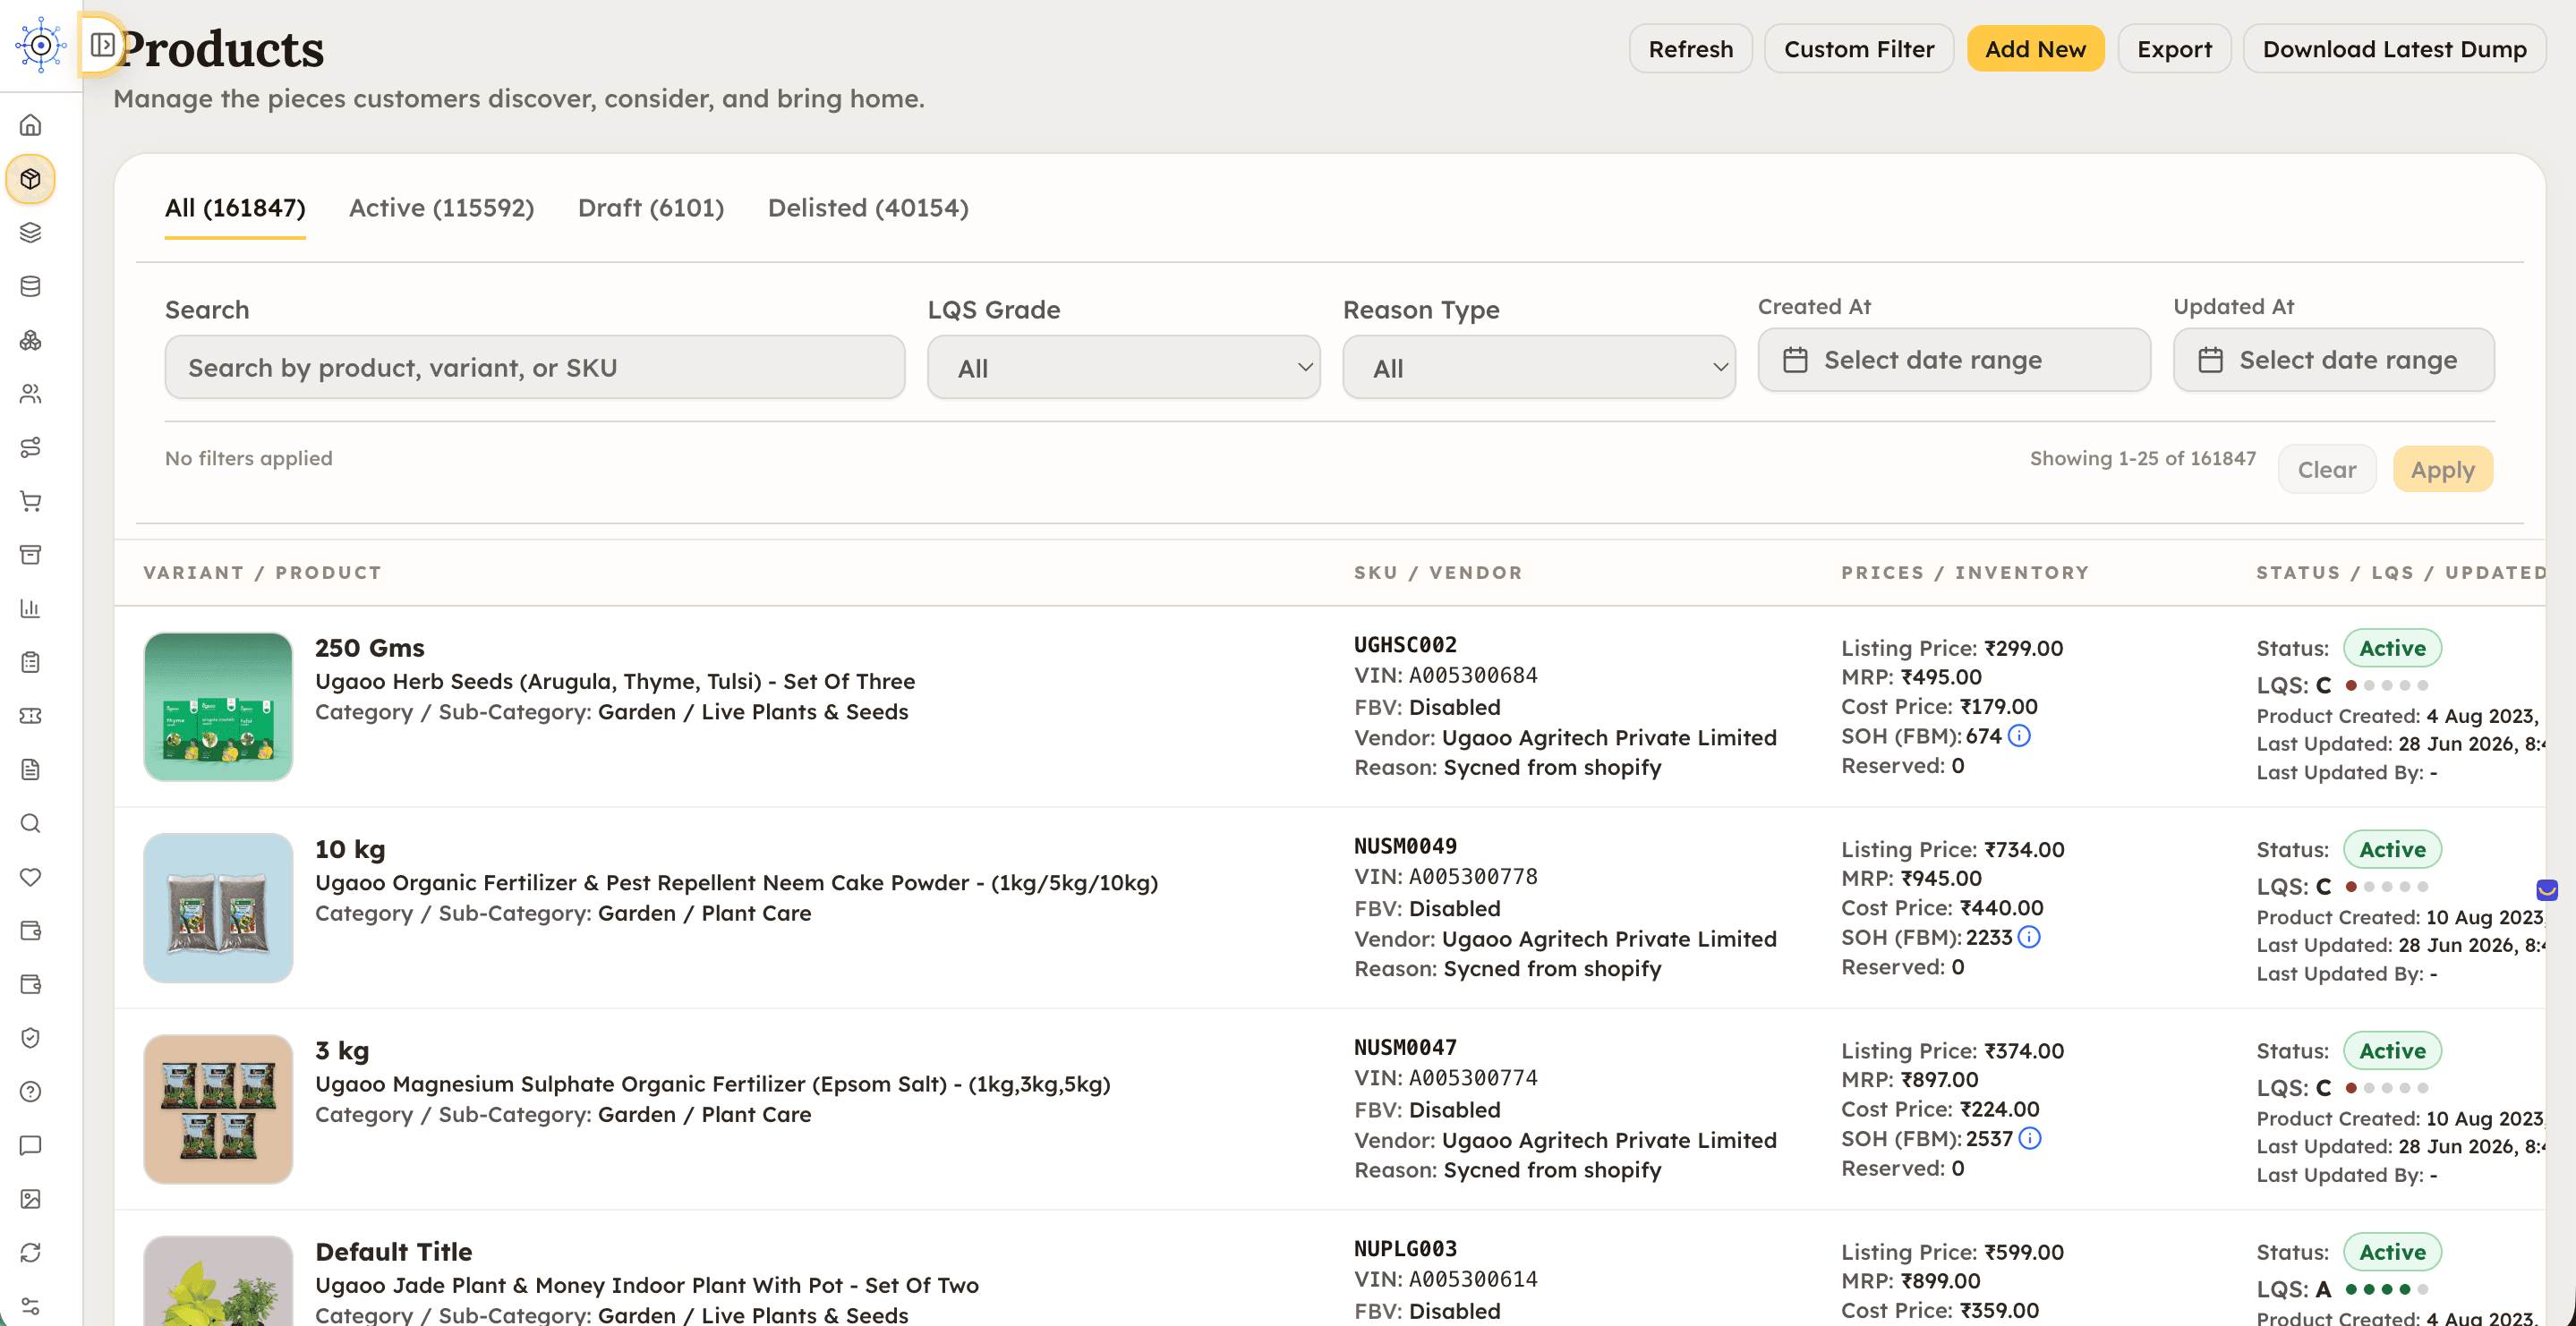Open the Created At date range picker
2576x1326 pixels.
1953,360
